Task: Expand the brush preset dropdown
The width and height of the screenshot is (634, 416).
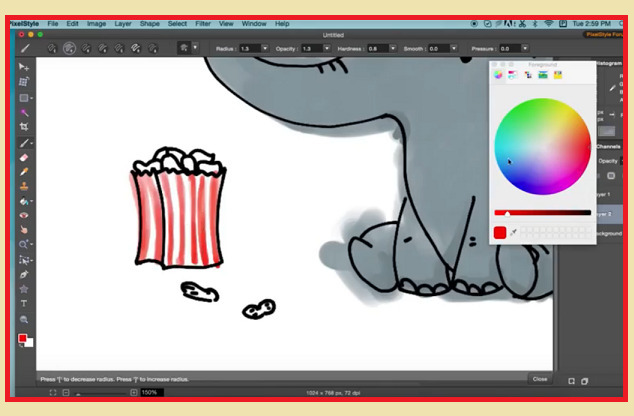Action: pyautogui.click(x=195, y=47)
